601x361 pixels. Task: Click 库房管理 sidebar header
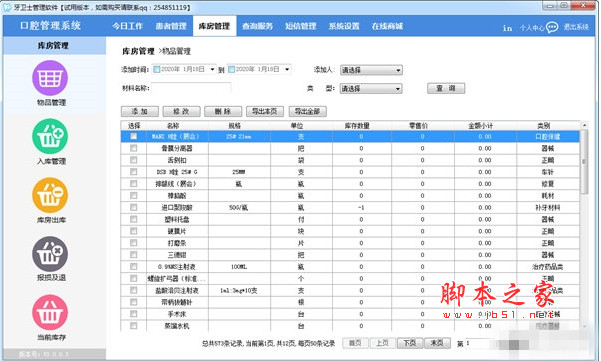tap(53, 46)
